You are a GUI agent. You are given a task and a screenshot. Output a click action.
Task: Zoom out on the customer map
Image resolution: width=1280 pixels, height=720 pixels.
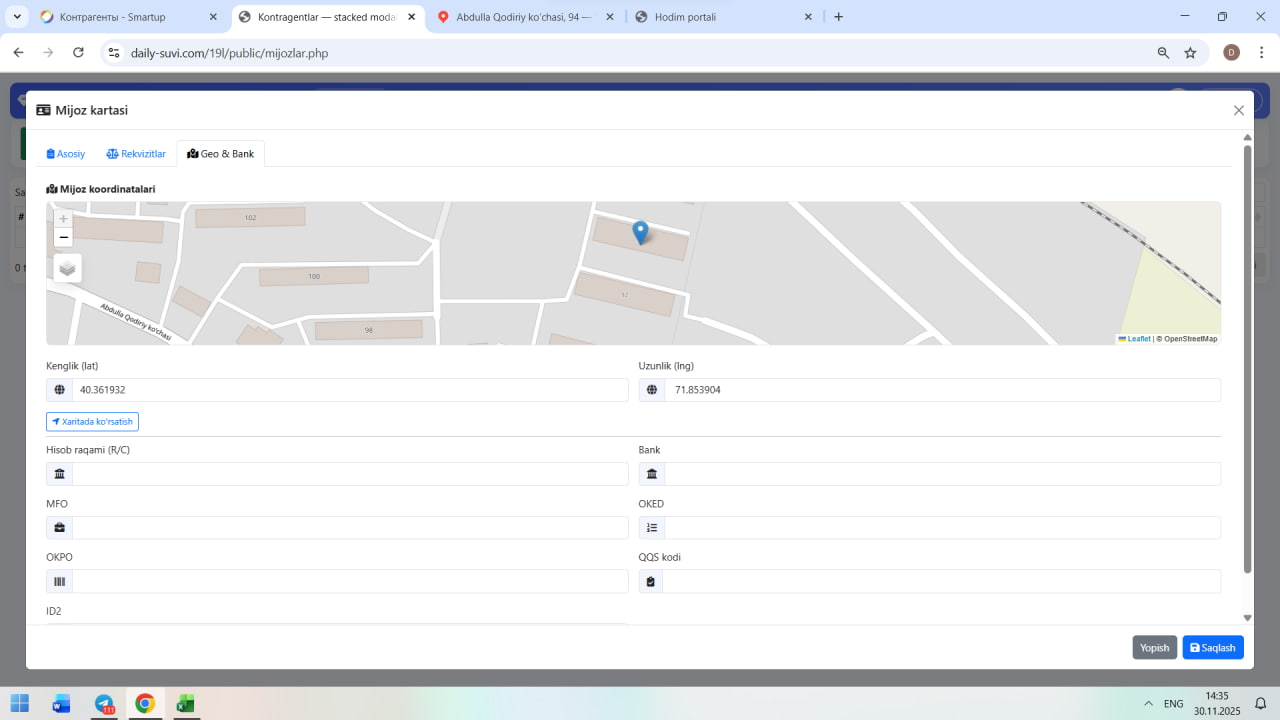[64, 237]
